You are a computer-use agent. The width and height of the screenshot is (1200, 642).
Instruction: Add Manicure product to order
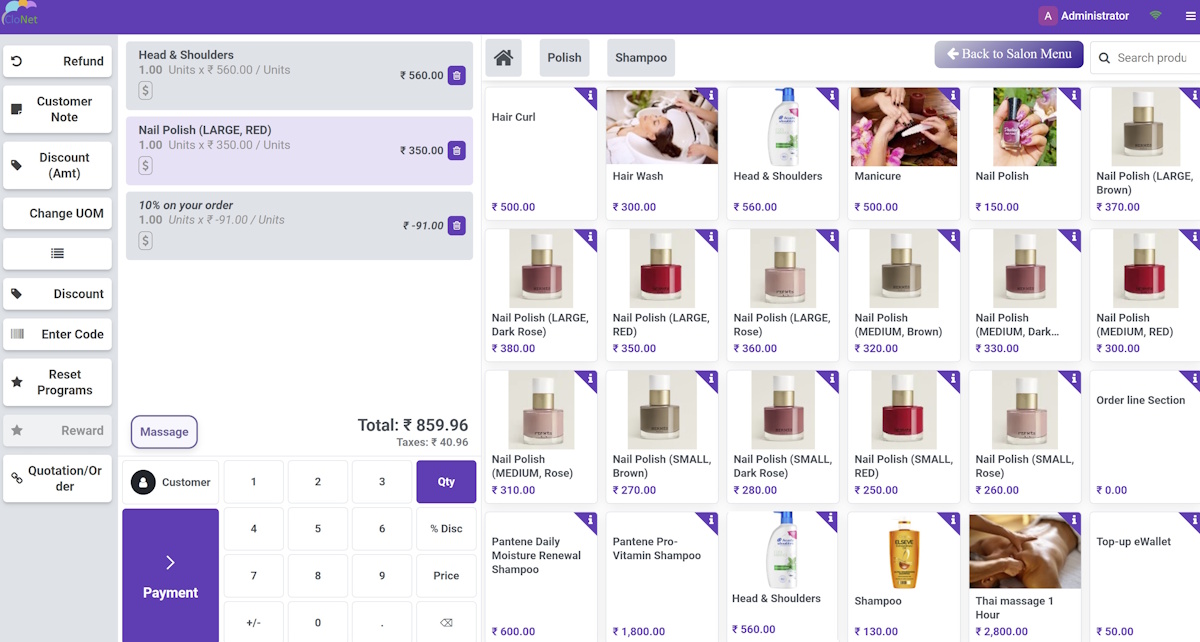tap(904, 154)
